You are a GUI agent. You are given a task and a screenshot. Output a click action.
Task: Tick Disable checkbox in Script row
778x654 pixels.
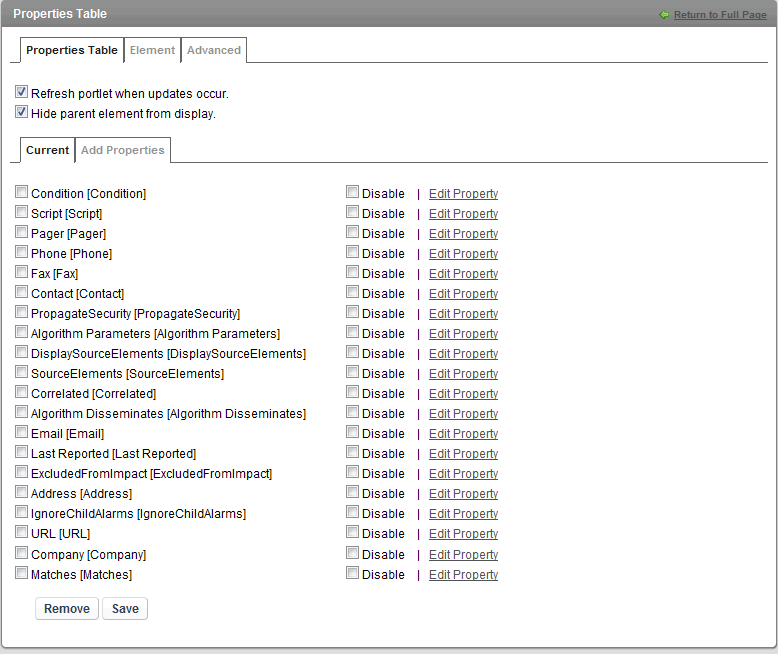click(x=352, y=212)
